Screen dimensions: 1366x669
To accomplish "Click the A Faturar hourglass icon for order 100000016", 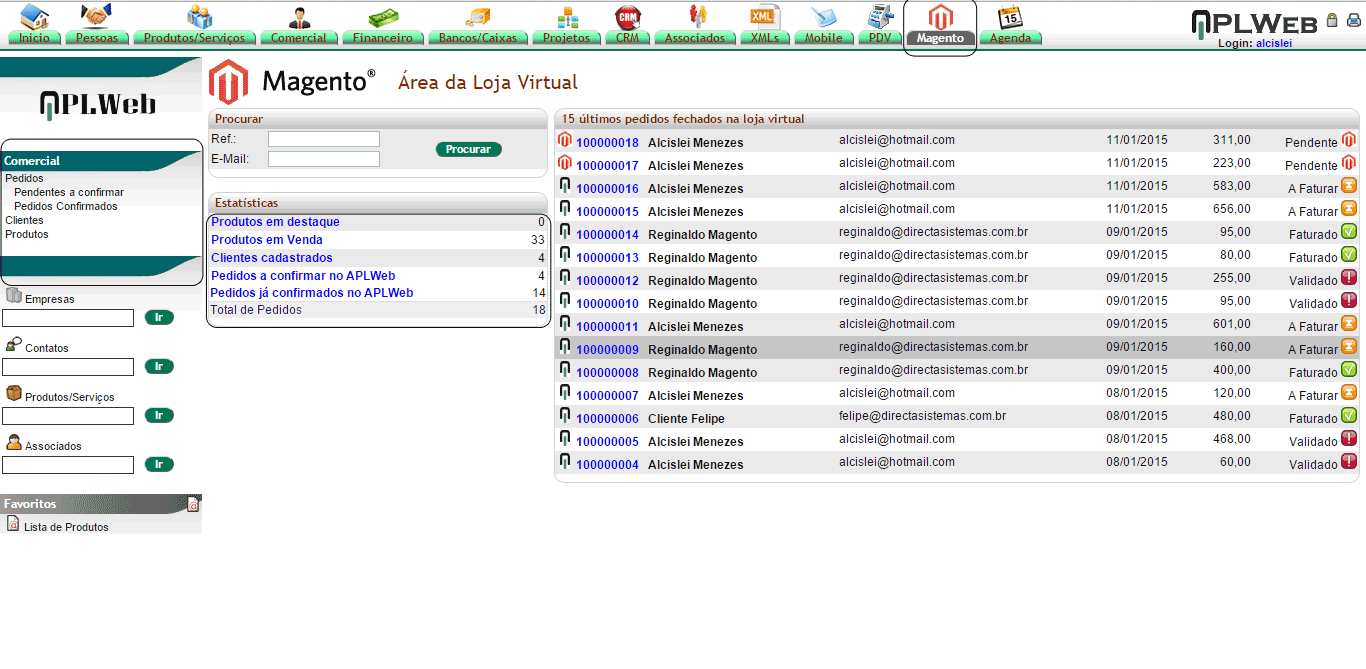I will [1349, 185].
